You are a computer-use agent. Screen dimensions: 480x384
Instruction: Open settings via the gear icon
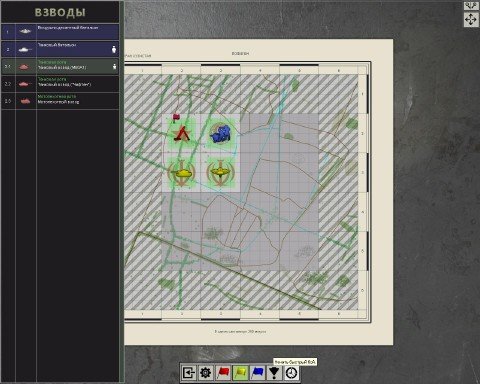(x=206, y=372)
